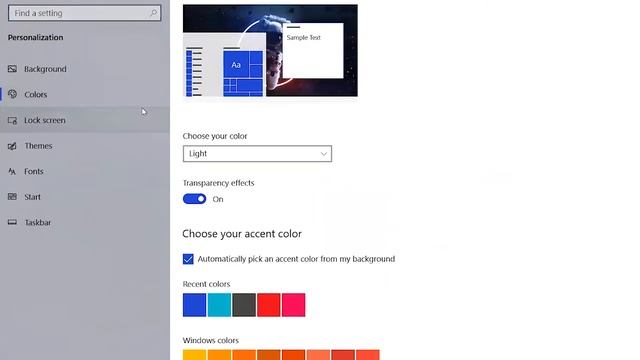Select Colors in the sidebar

coord(84,94)
